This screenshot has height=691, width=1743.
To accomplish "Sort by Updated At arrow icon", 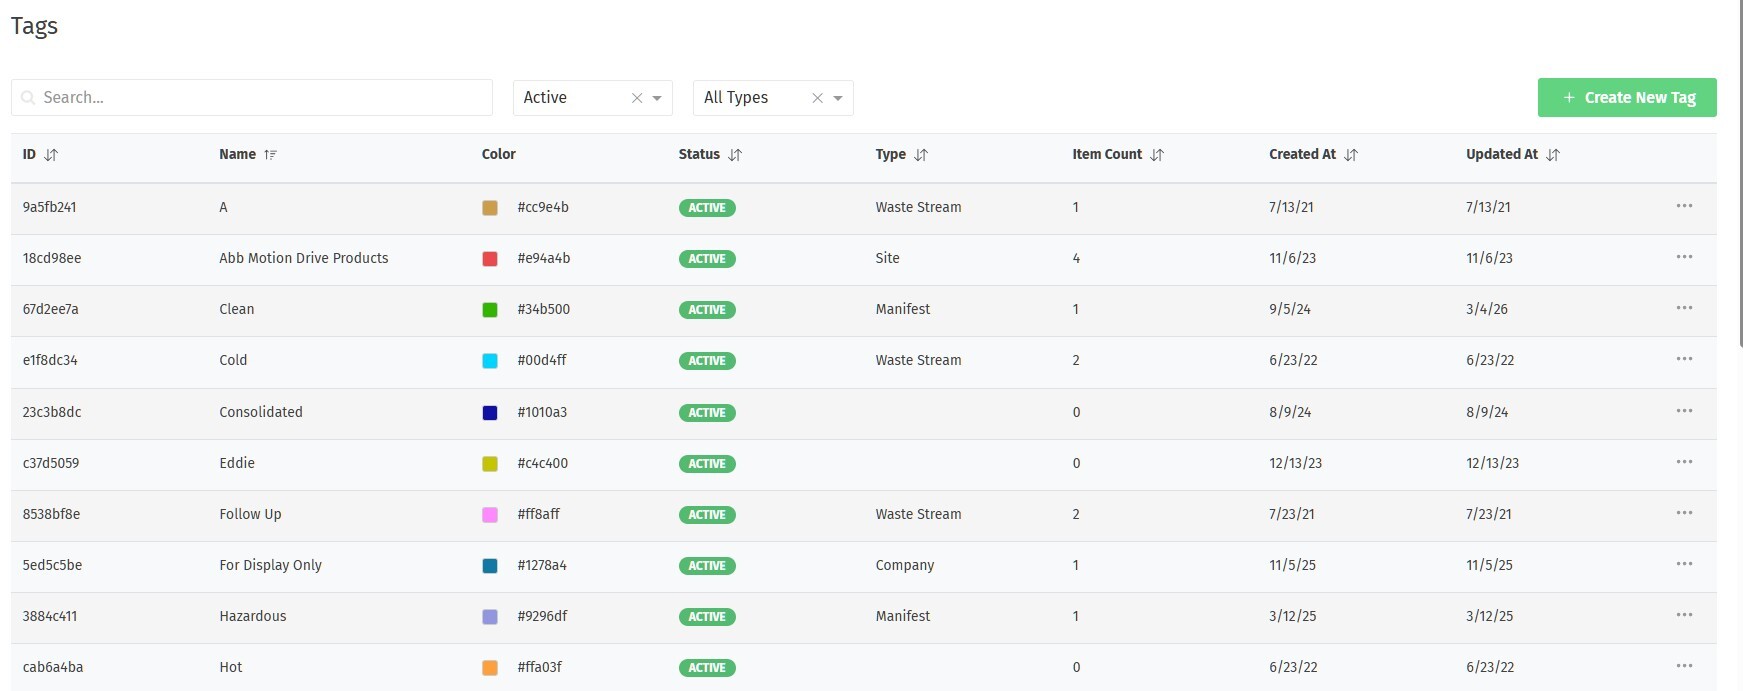I will coord(1553,155).
